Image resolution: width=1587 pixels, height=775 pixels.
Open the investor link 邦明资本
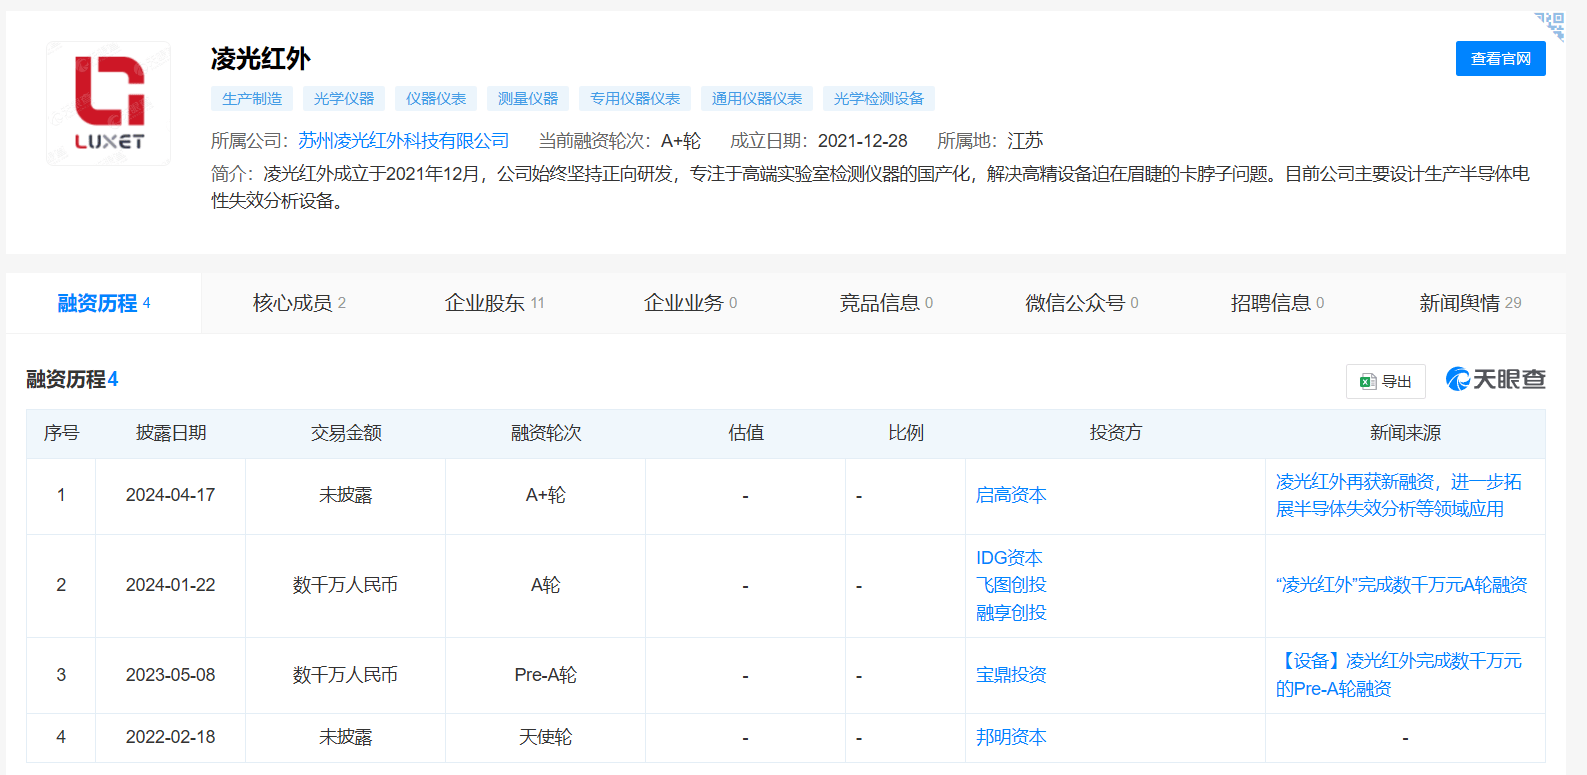1011,737
